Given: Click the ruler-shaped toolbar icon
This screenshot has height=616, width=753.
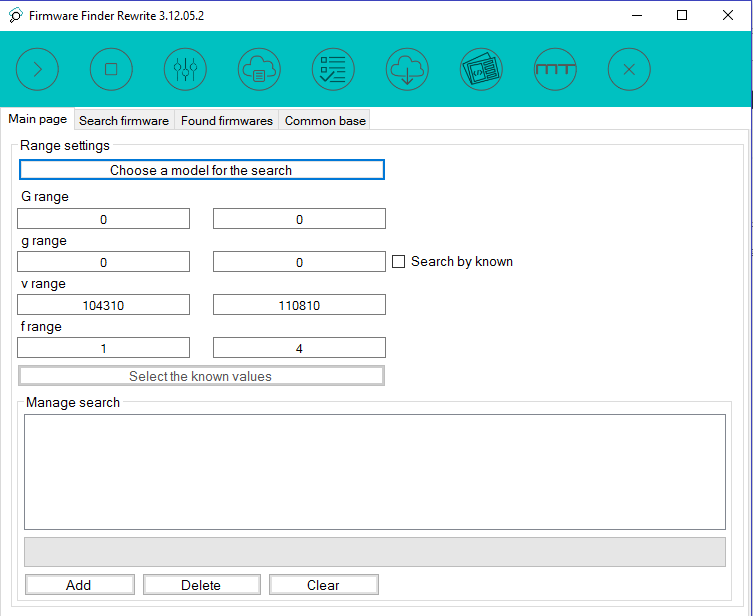Looking at the screenshot, I should click(x=555, y=70).
